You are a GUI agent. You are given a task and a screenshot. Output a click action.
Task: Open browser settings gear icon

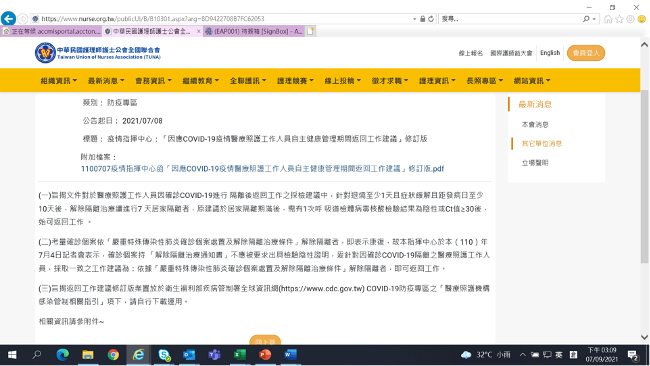click(x=631, y=19)
